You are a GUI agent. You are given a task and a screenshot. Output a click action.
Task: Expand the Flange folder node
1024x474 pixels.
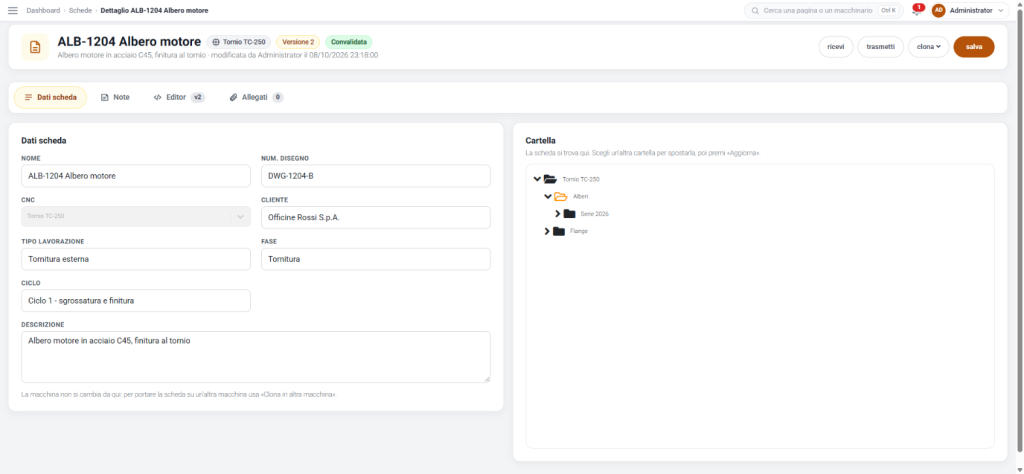click(x=547, y=231)
